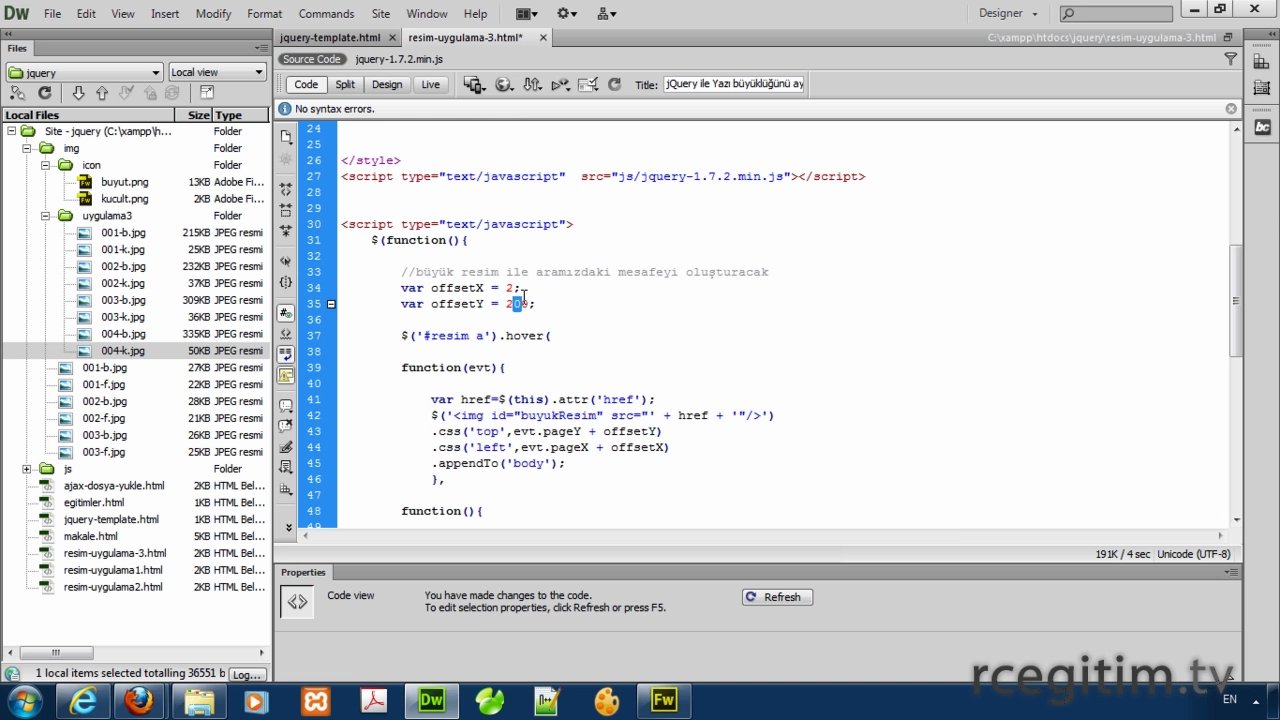Open the Commands menu
The height and width of the screenshot is (720, 1280).
[326, 14]
